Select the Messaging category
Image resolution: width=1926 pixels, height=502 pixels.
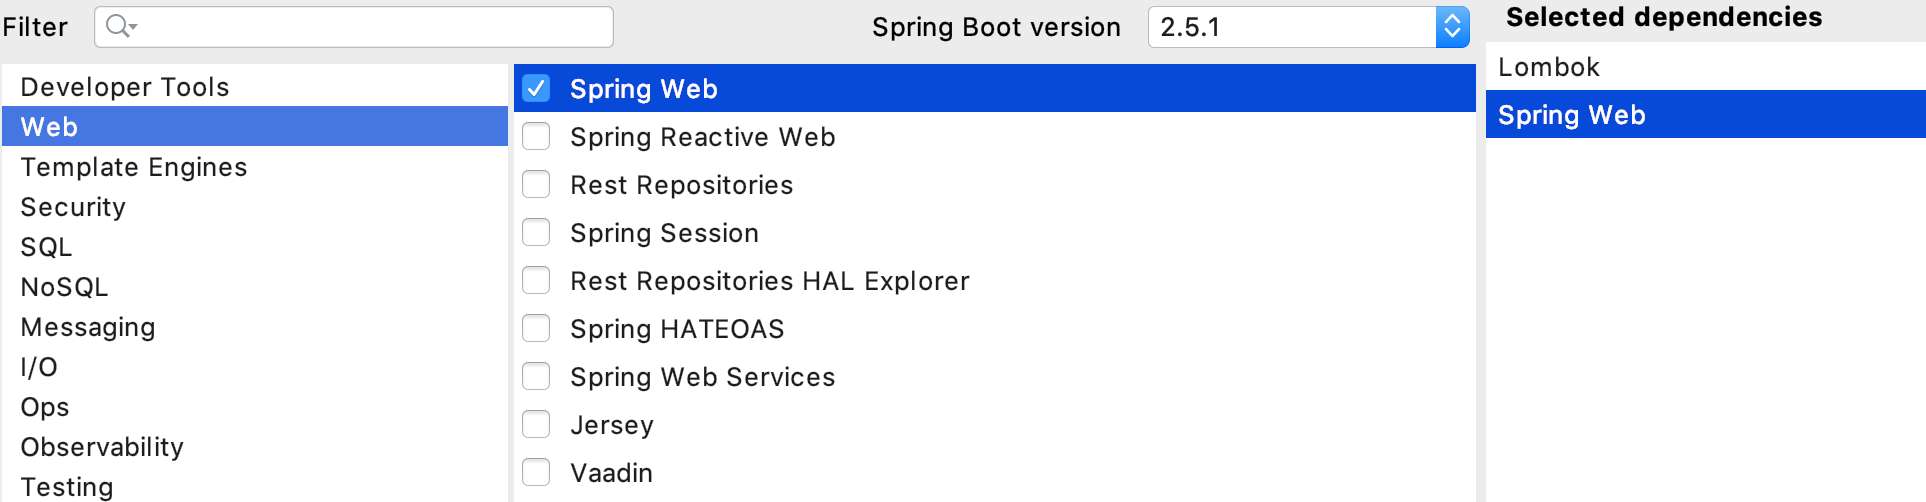click(88, 327)
